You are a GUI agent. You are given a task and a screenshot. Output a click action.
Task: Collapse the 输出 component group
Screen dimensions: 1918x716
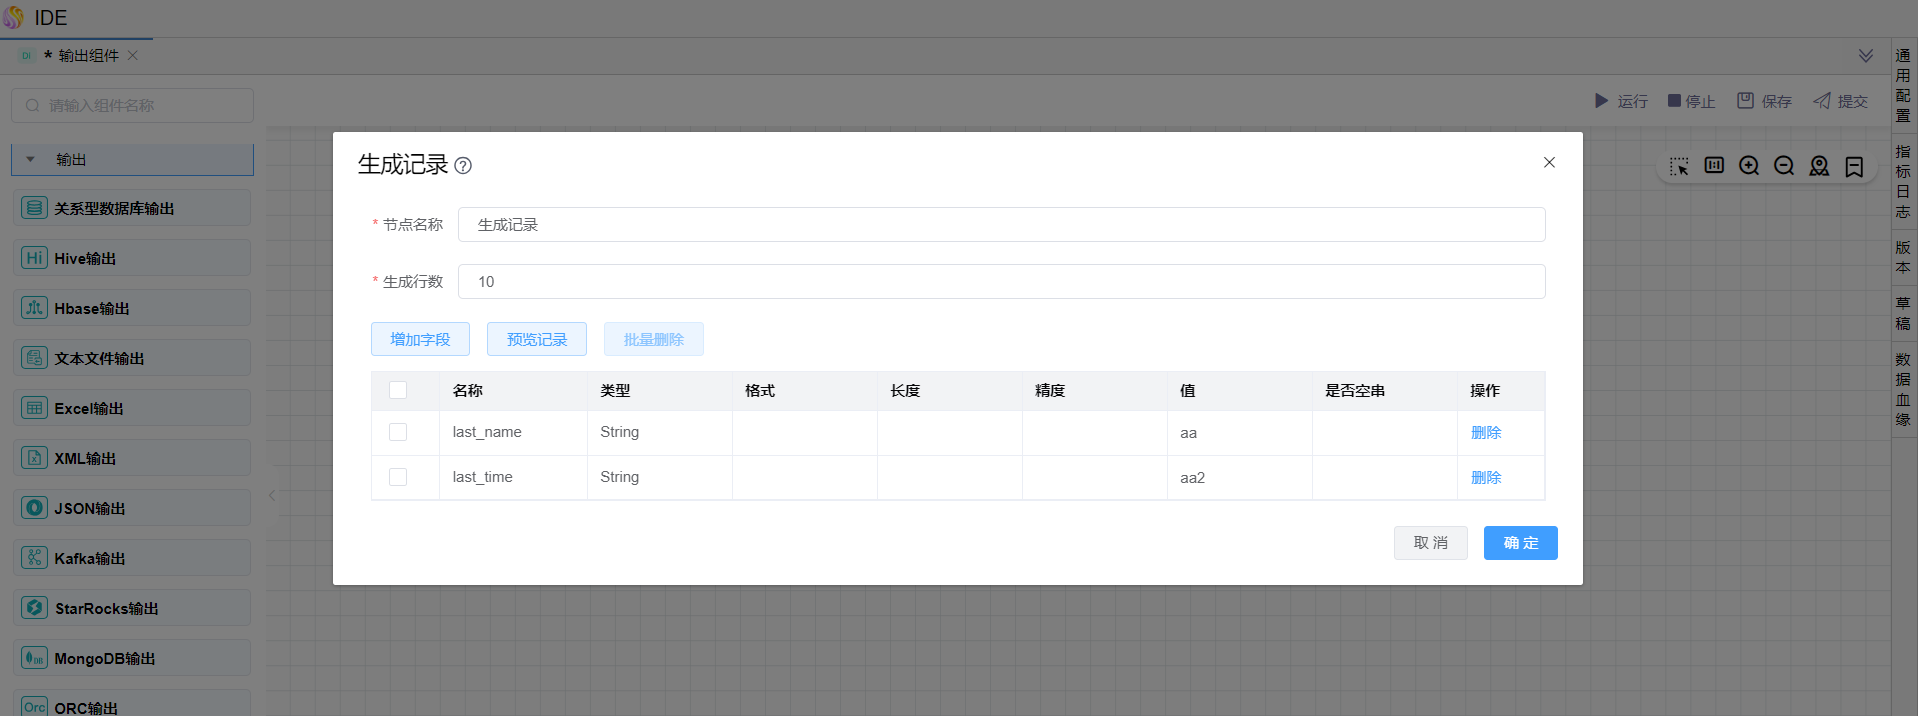tap(31, 160)
